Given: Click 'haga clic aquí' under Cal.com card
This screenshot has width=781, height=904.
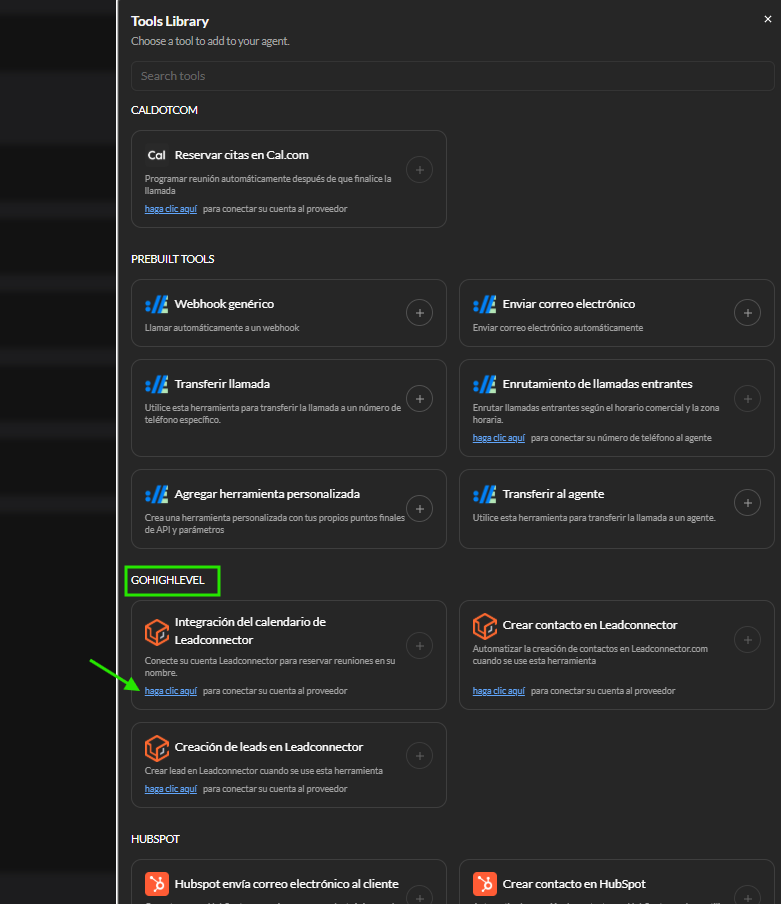Looking at the screenshot, I should point(171,209).
